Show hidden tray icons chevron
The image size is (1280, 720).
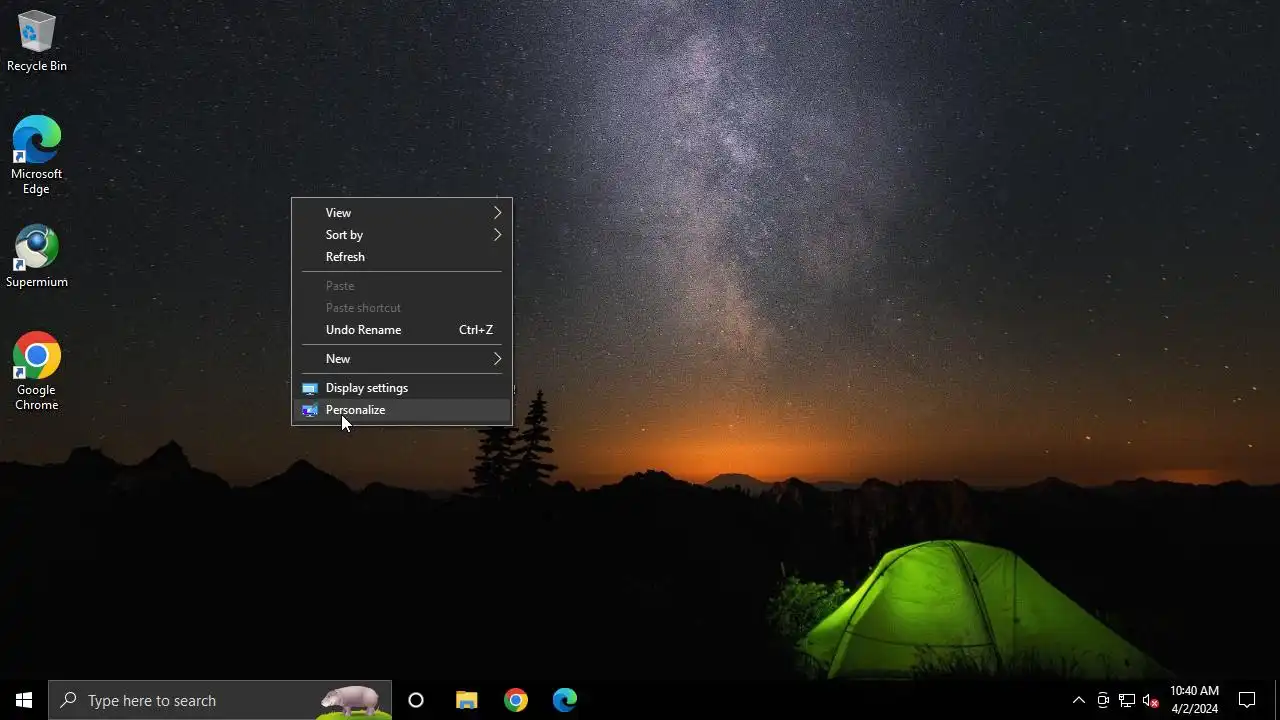tap(1078, 700)
